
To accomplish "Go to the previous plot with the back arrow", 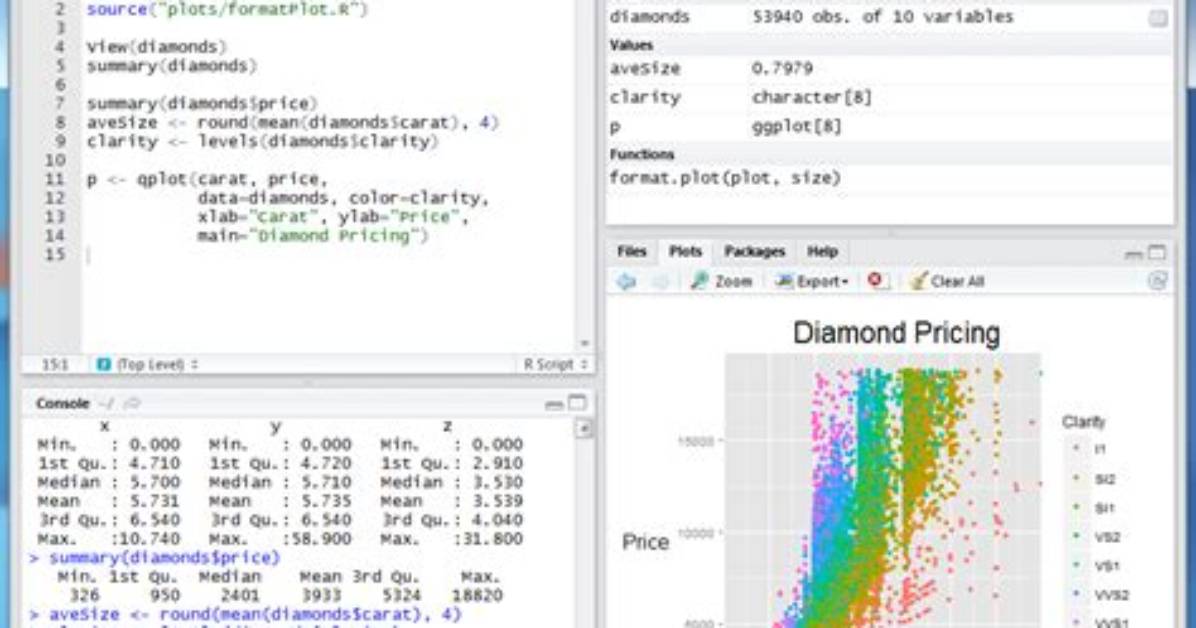I will coord(626,282).
